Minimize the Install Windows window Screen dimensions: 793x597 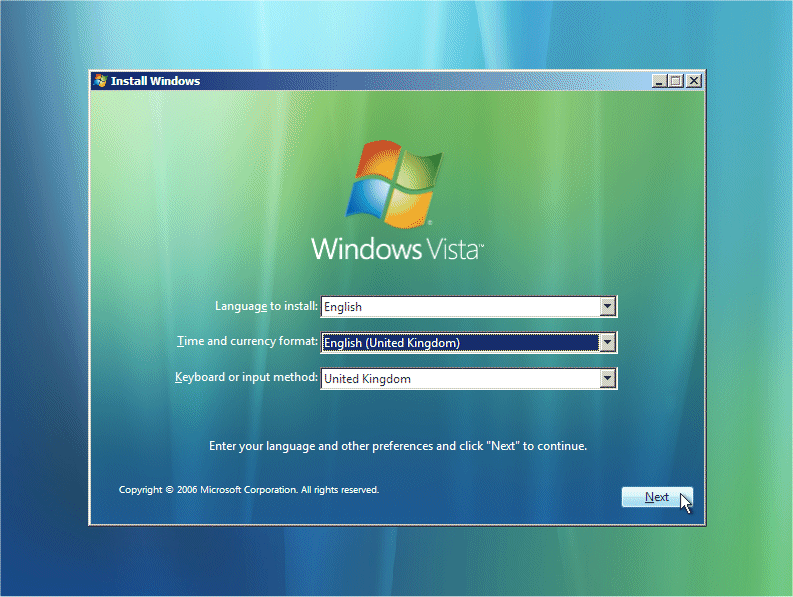tap(659, 81)
